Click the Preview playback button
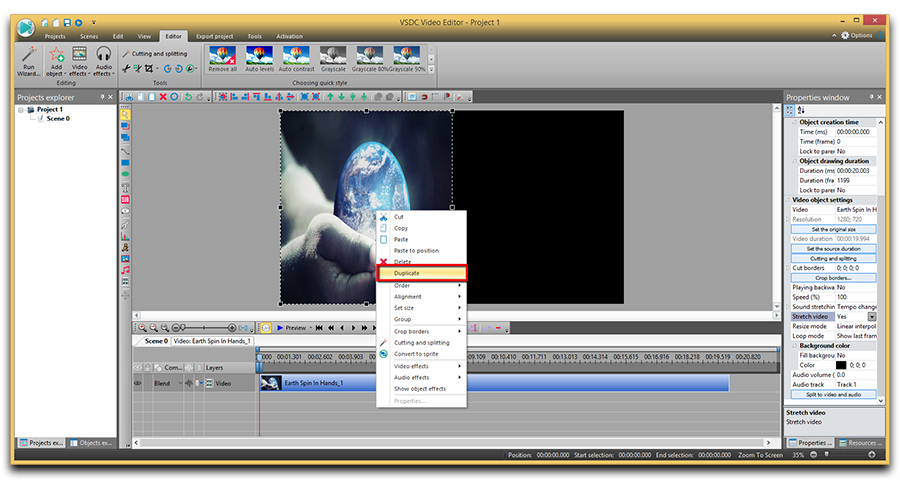 (292, 328)
